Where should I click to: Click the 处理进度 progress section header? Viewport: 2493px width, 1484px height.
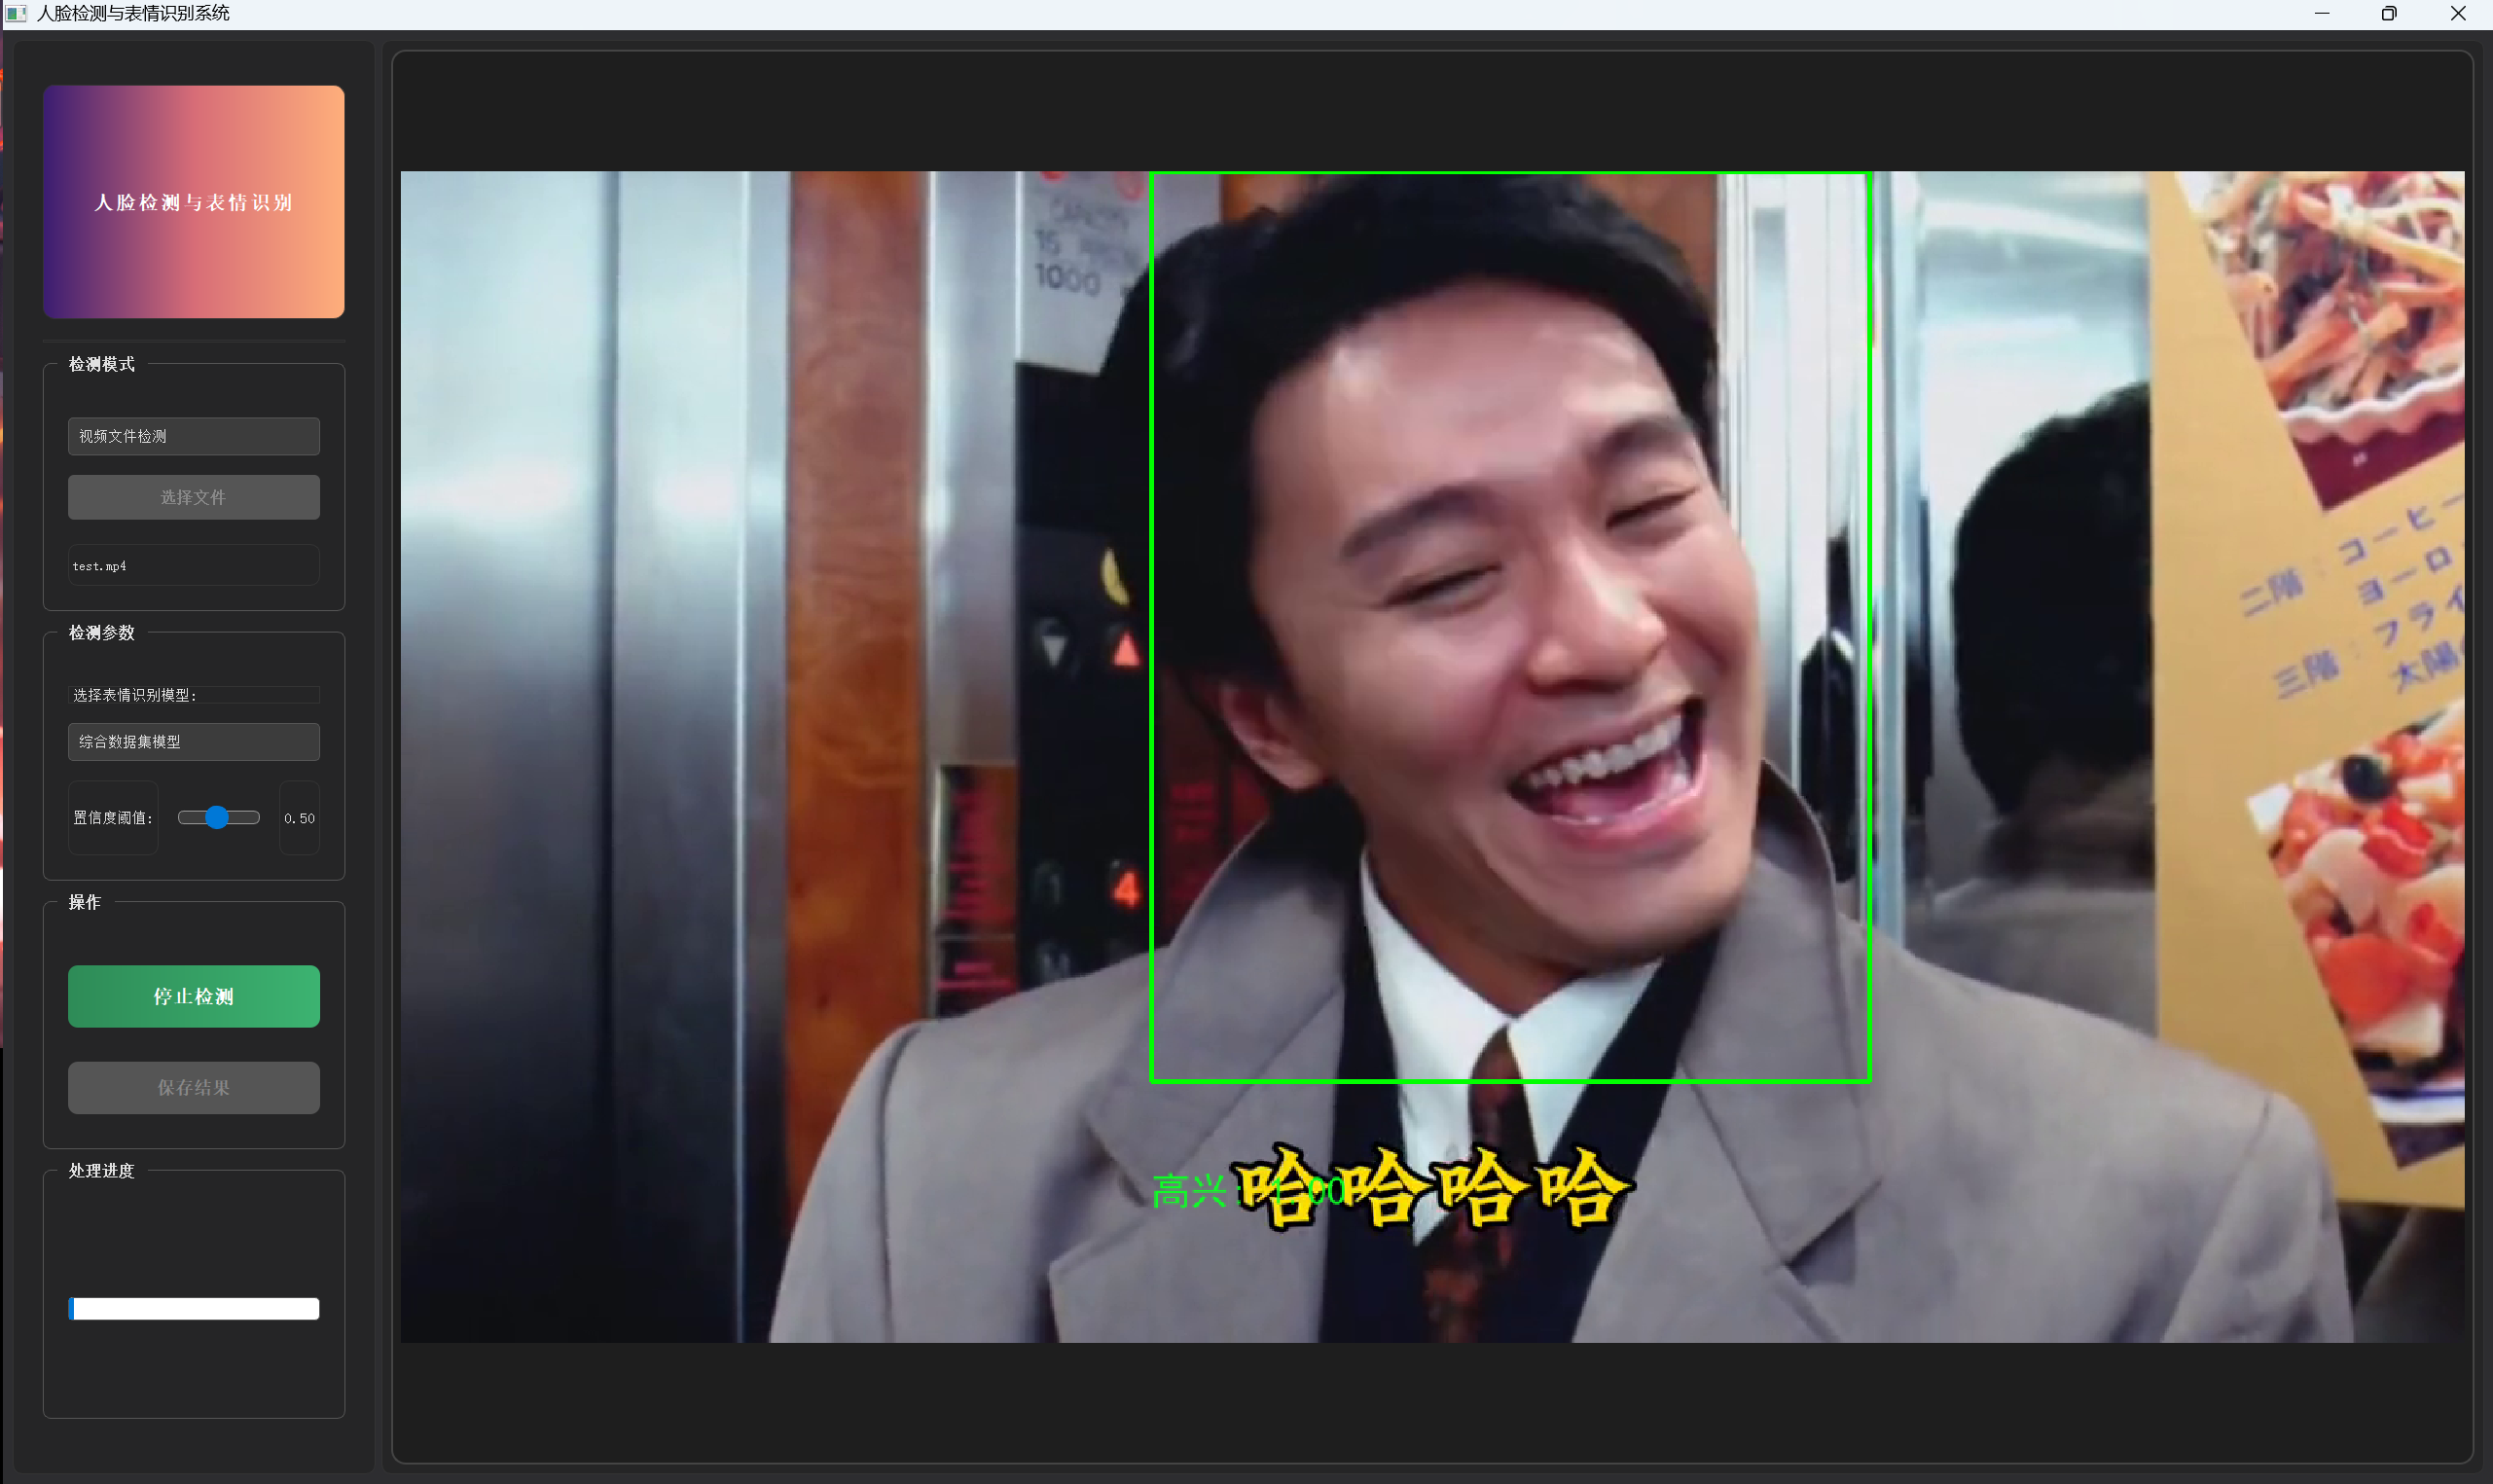[101, 1171]
